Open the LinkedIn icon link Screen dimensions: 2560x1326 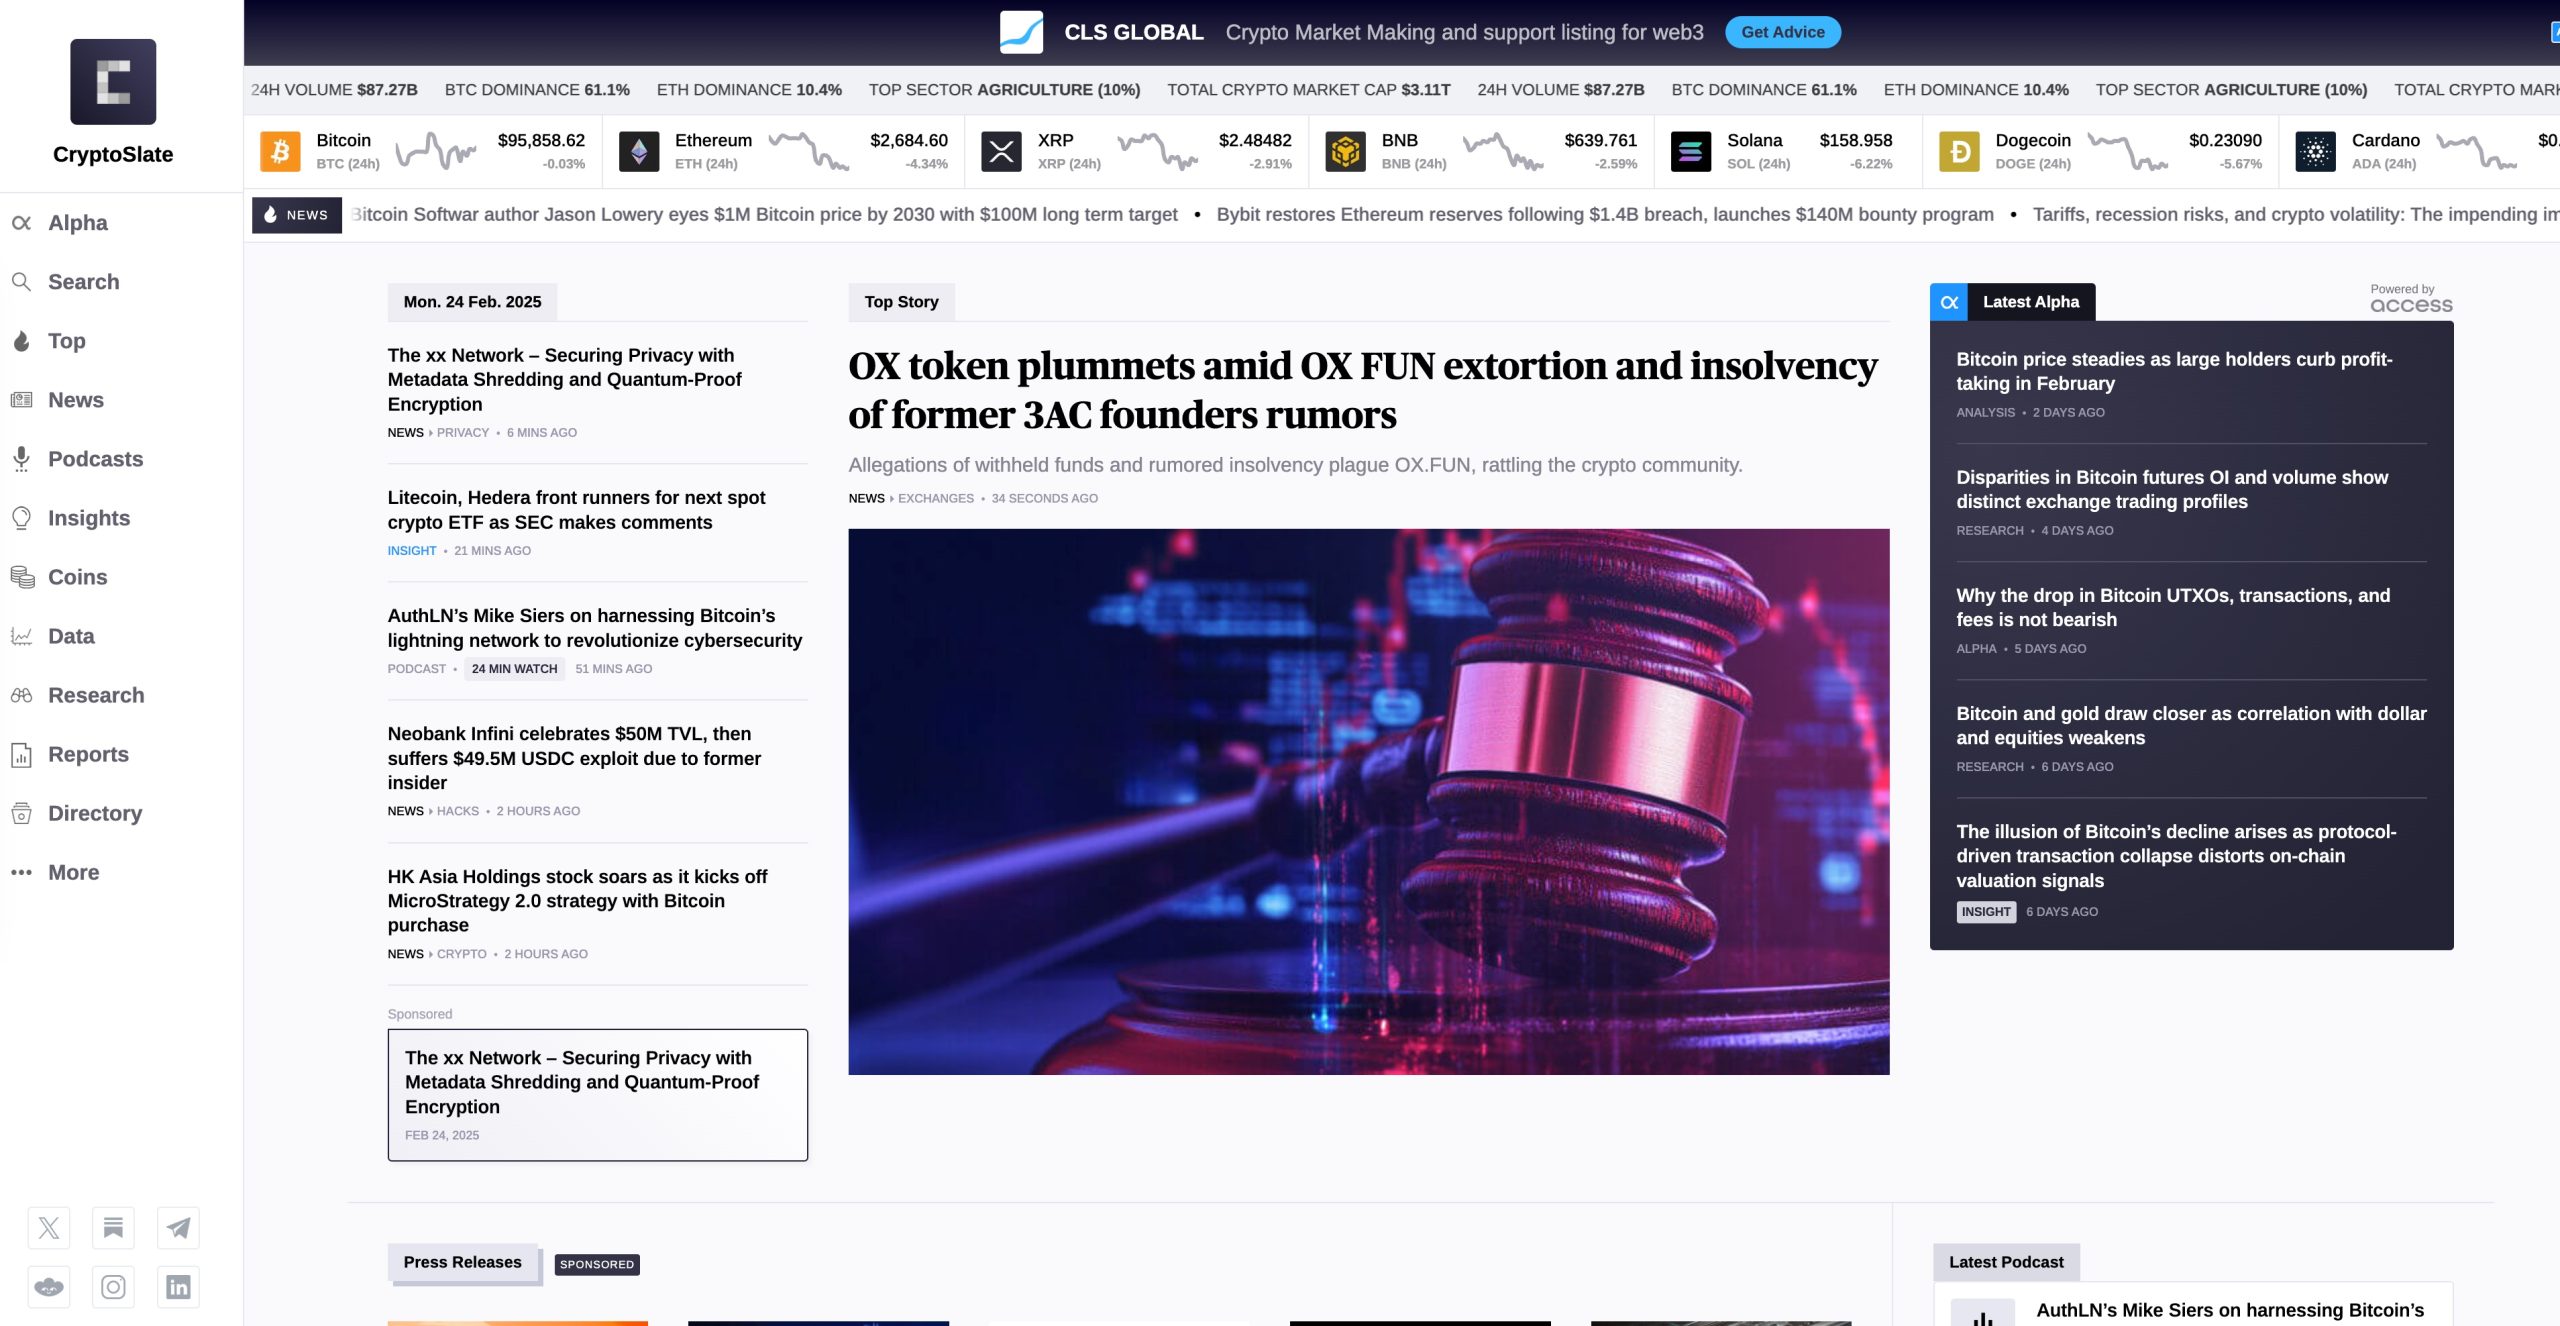point(178,1287)
